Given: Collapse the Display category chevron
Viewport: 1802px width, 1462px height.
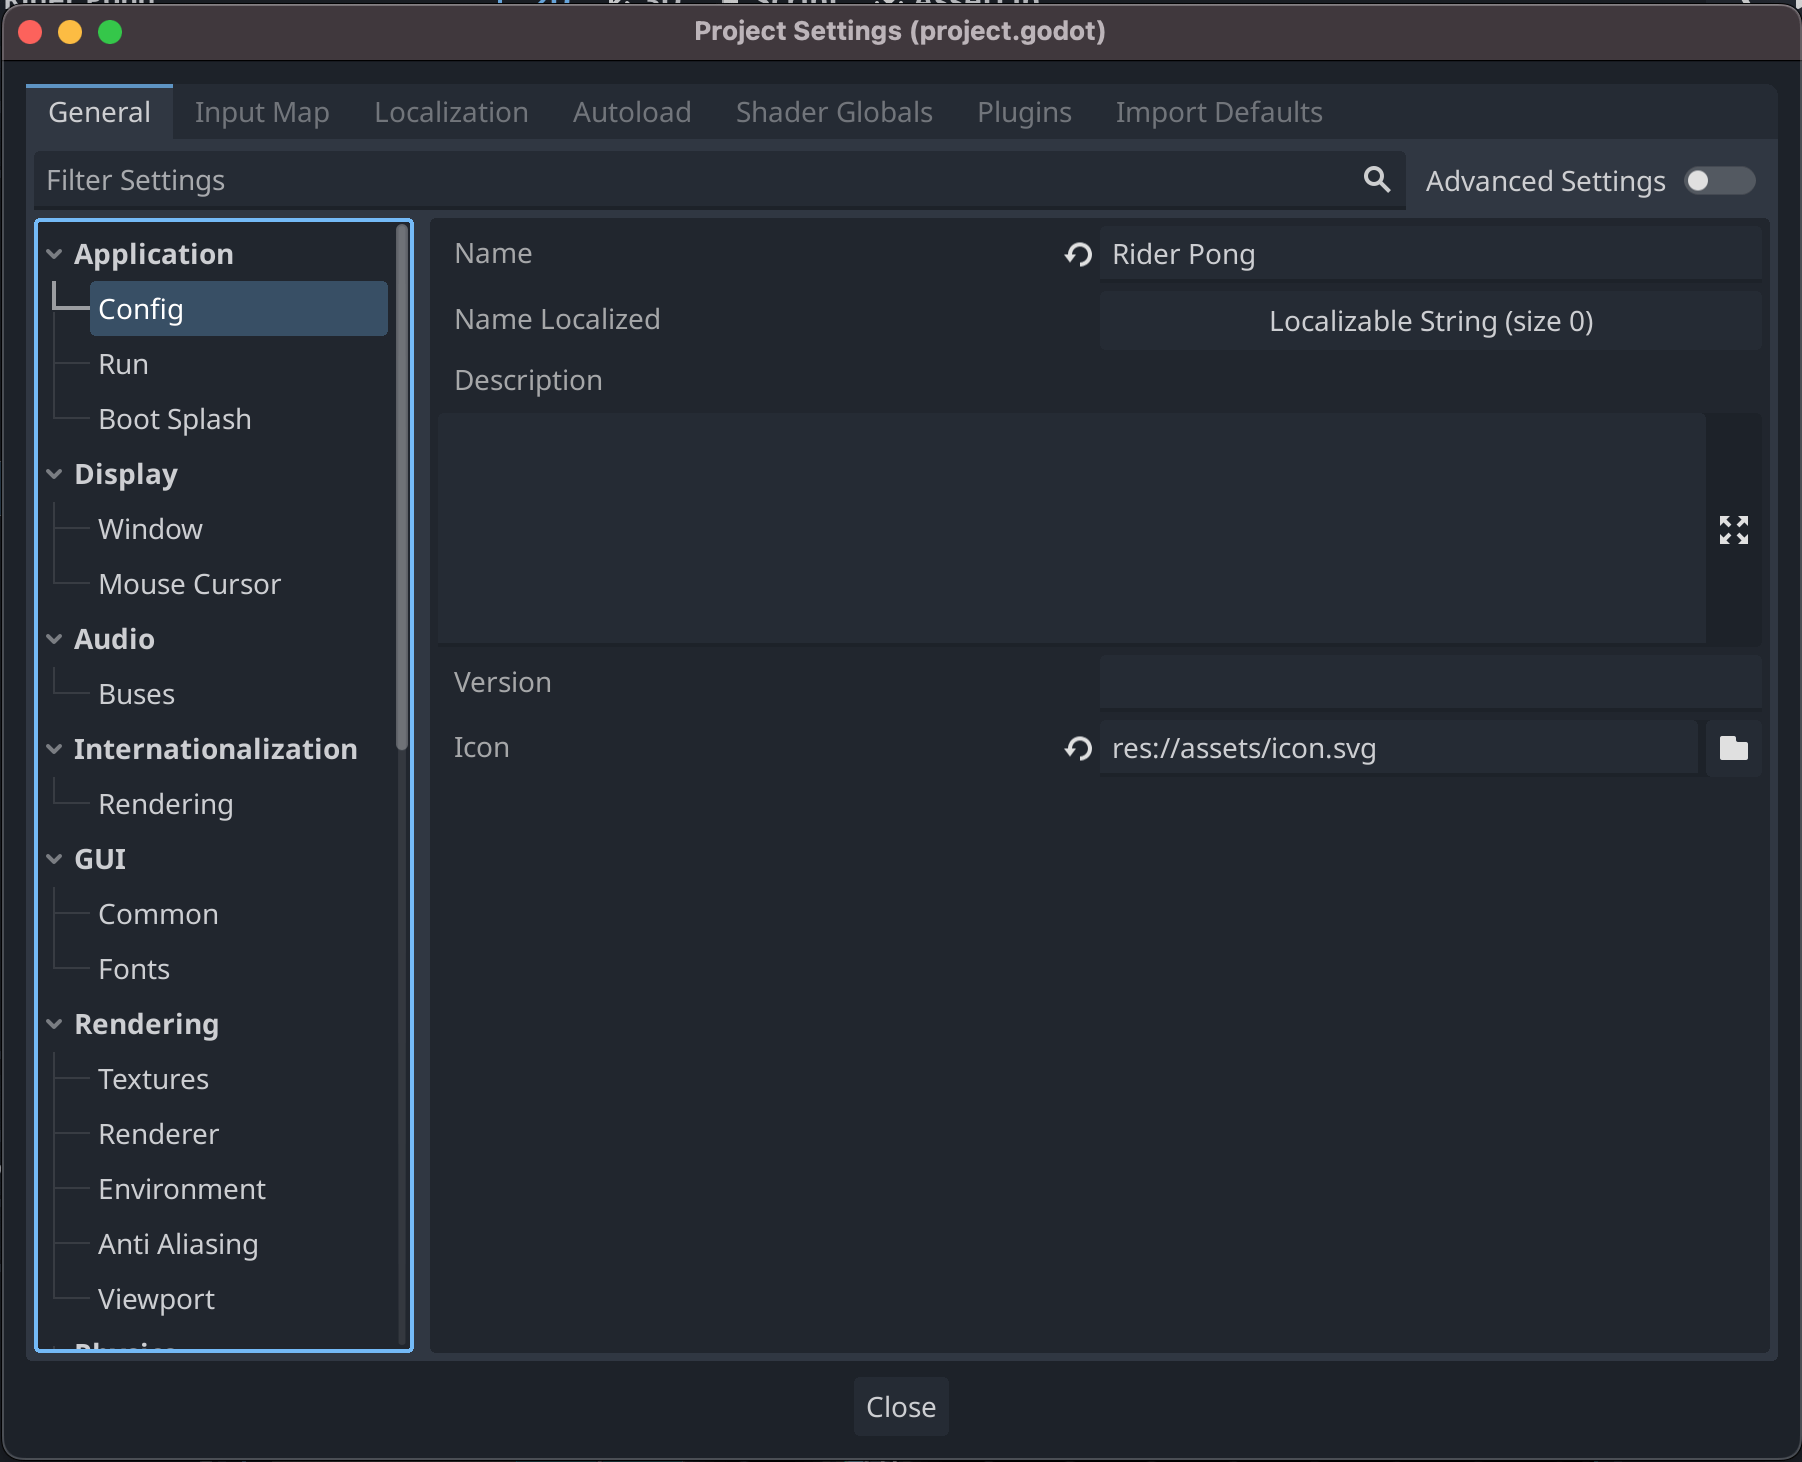Looking at the screenshot, I should (55, 475).
